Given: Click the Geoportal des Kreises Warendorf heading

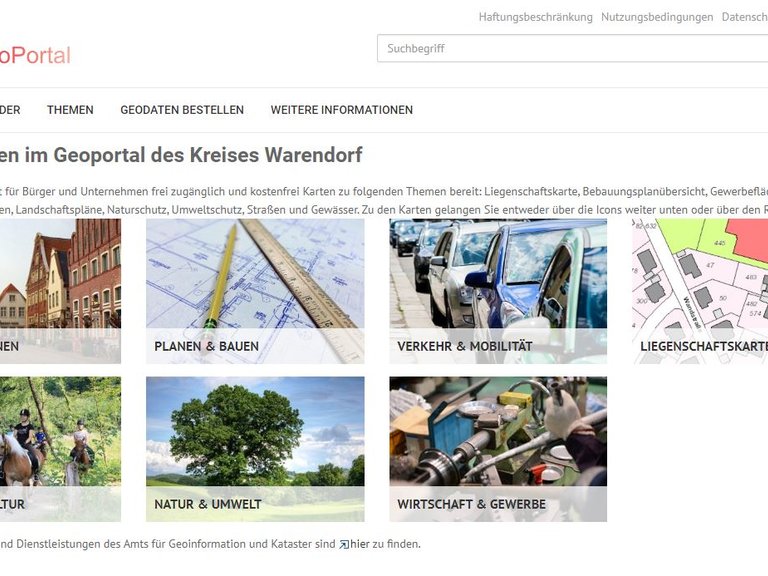Looking at the screenshot, I should click(x=180, y=155).
